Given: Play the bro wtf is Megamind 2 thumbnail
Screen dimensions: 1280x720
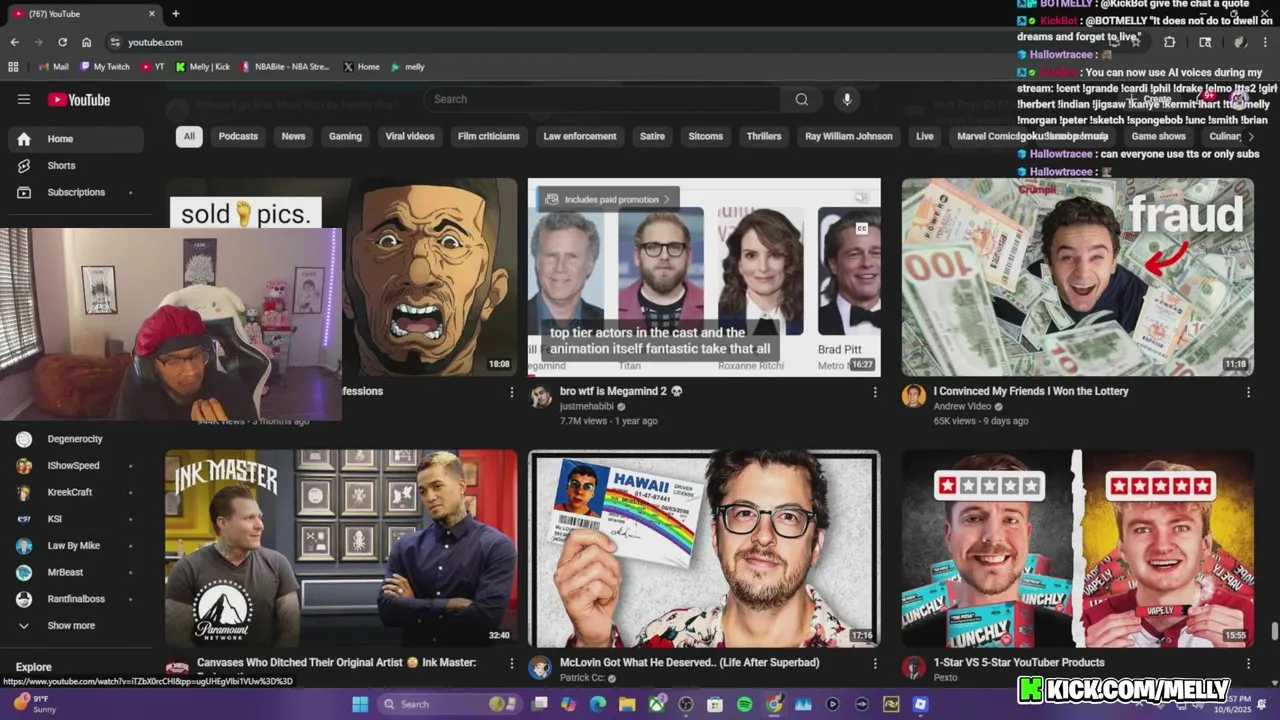Looking at the screenshot, I should (x=704, y=277).
